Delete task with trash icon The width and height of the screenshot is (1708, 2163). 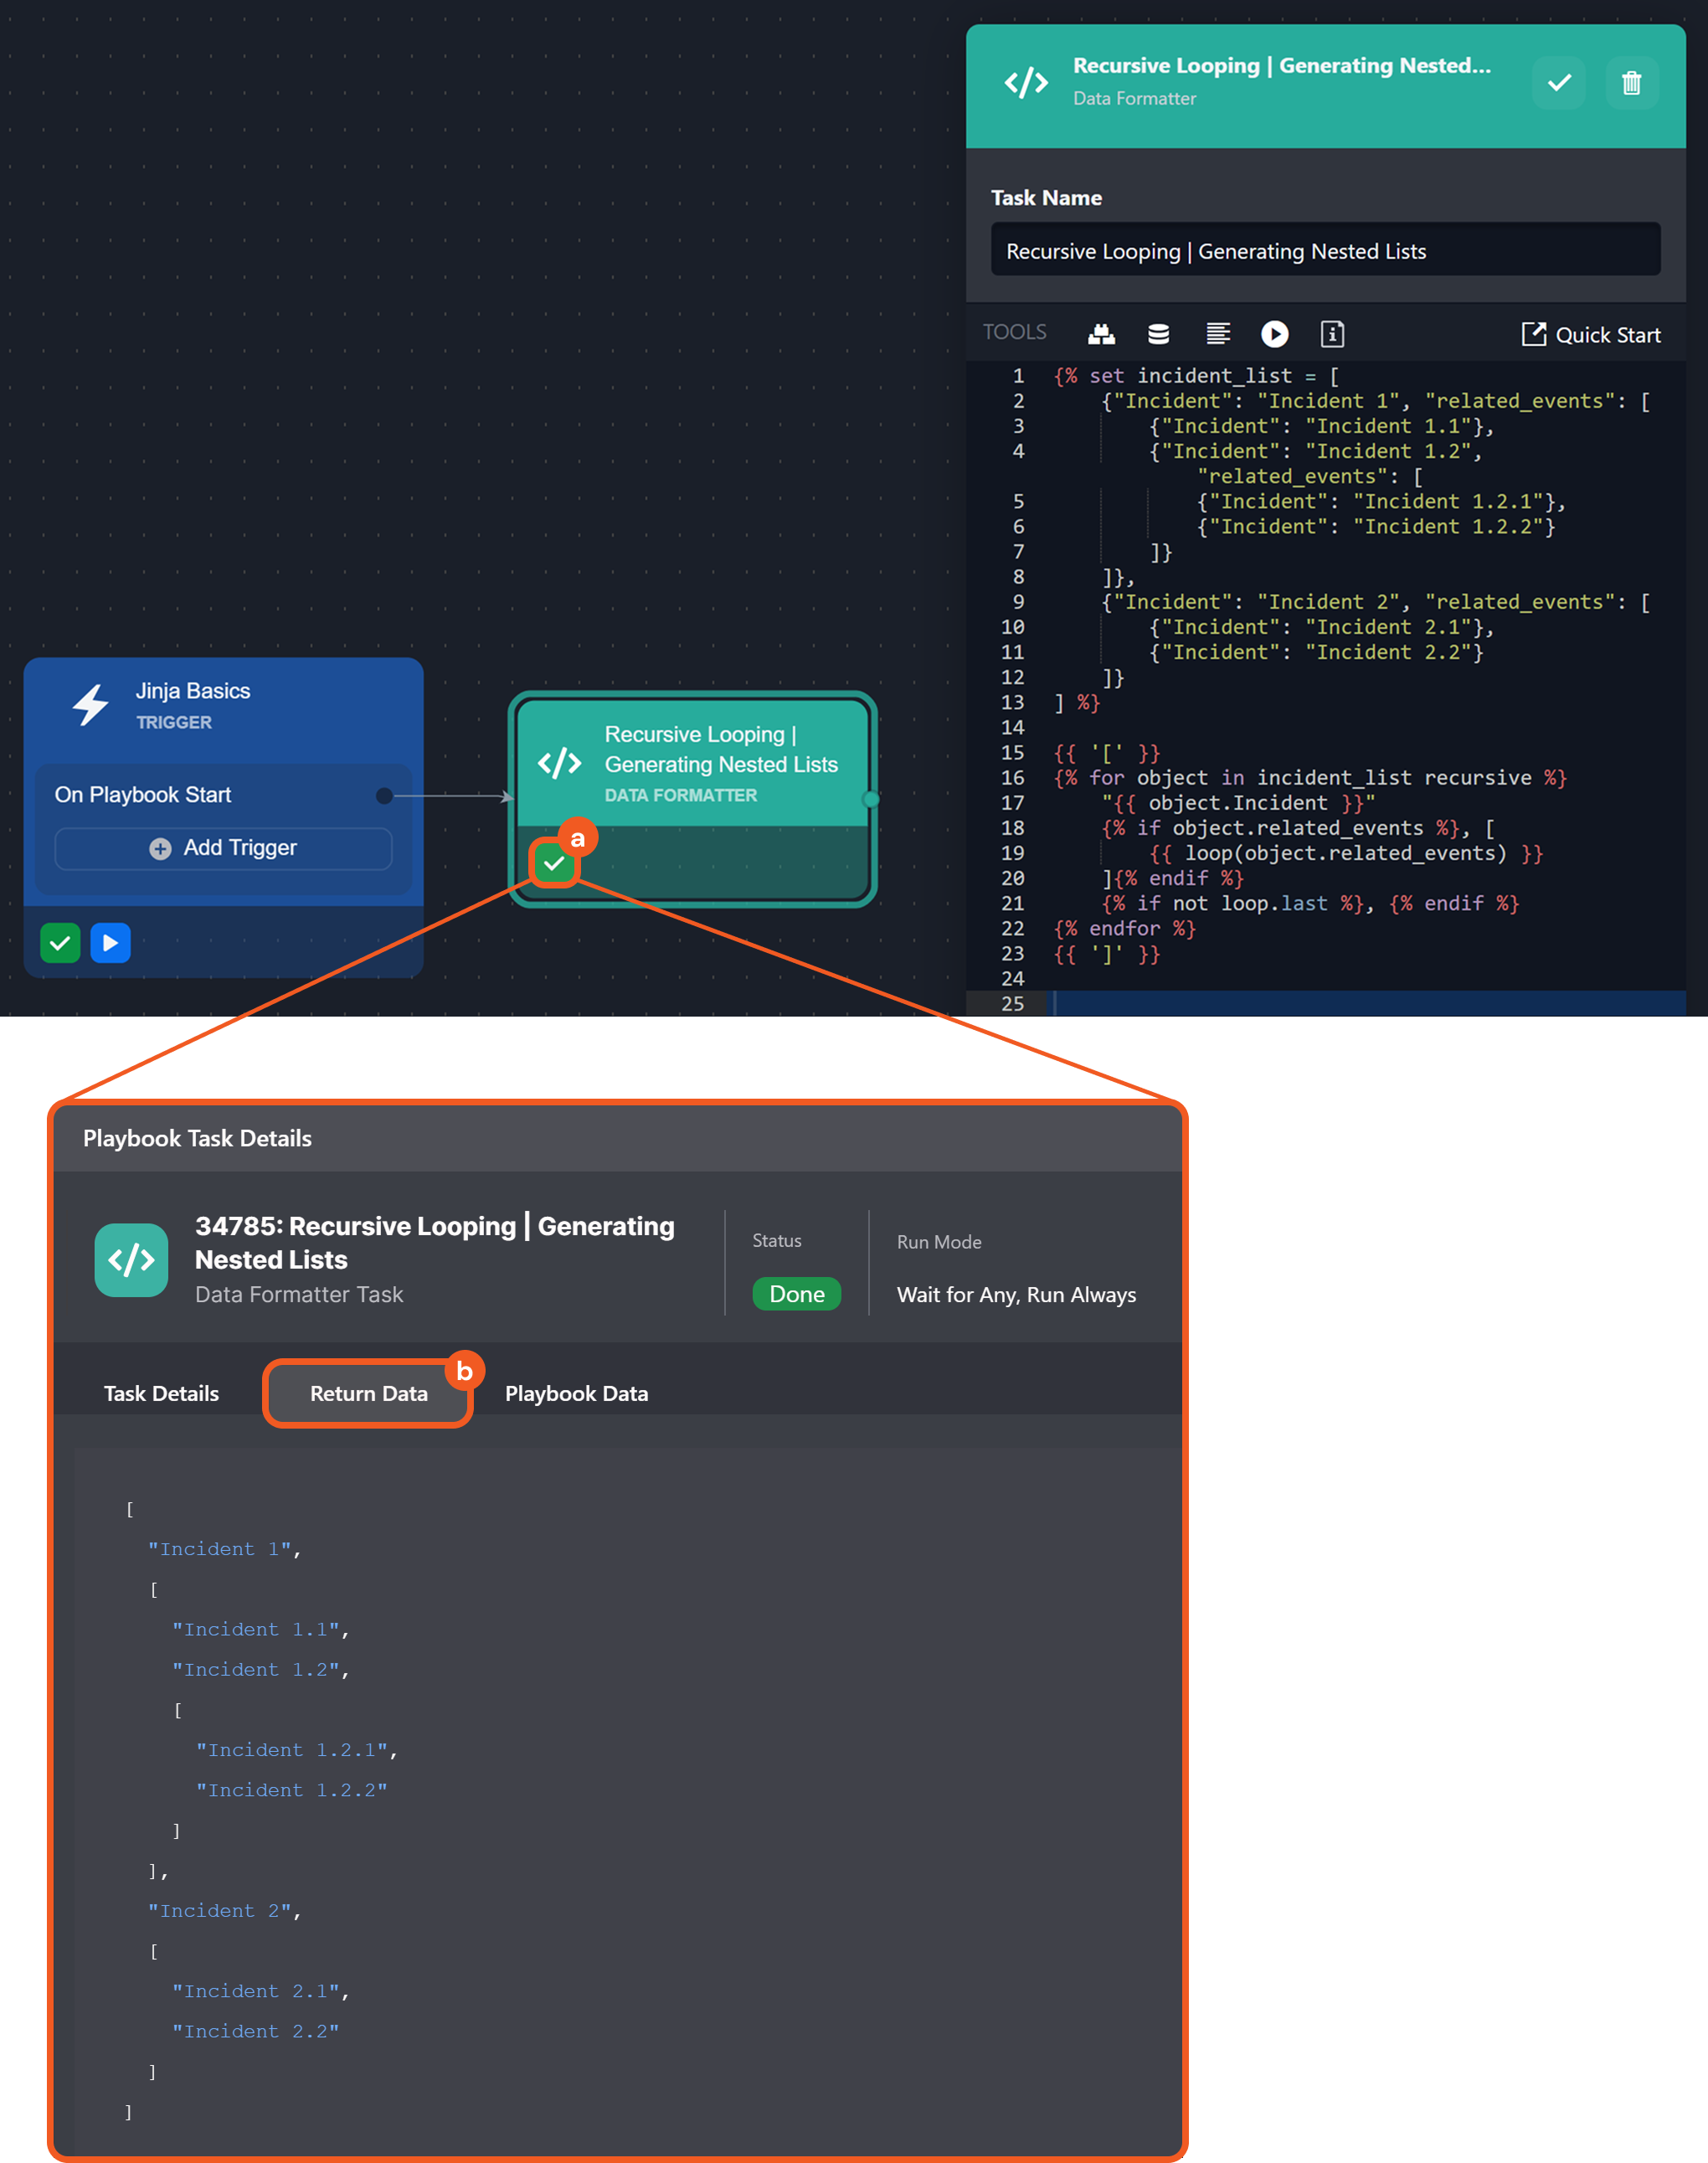click(x=1630, y=83)
